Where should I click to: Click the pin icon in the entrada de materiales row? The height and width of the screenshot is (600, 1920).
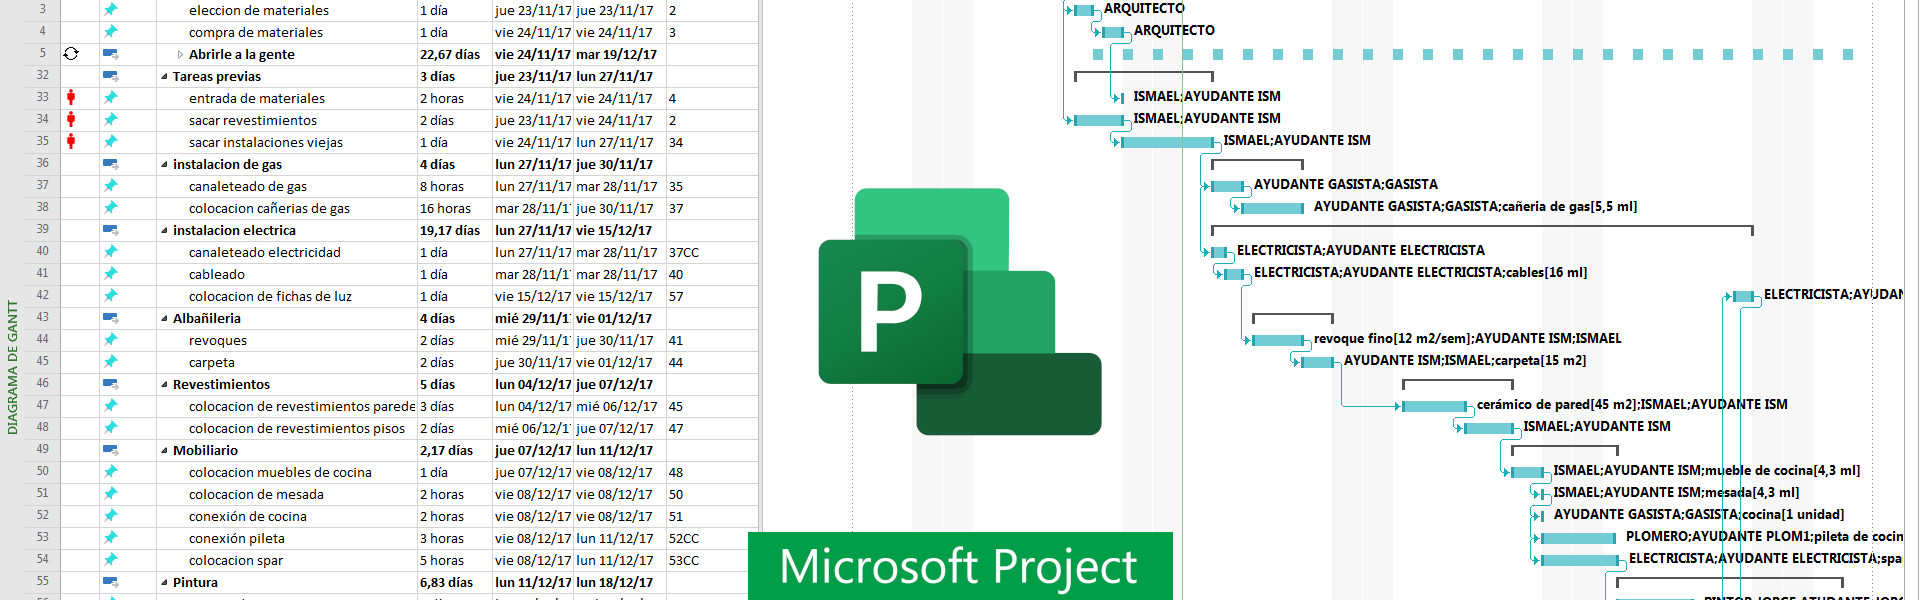pos(111,98)
